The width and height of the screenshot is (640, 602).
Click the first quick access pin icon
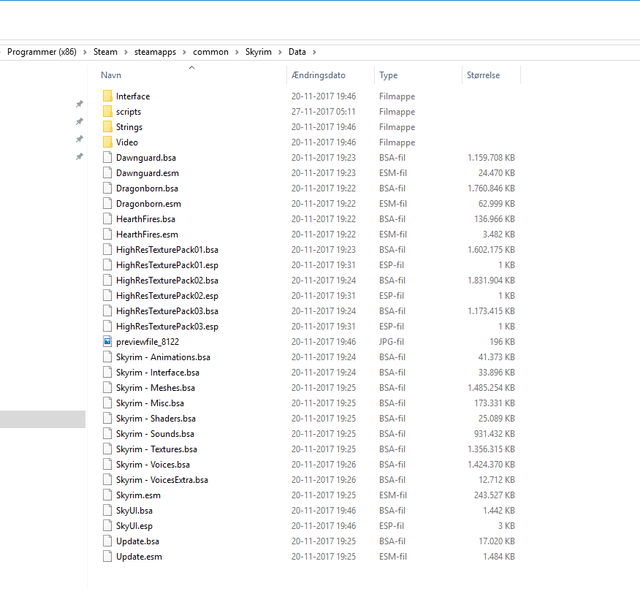point(79,104)
